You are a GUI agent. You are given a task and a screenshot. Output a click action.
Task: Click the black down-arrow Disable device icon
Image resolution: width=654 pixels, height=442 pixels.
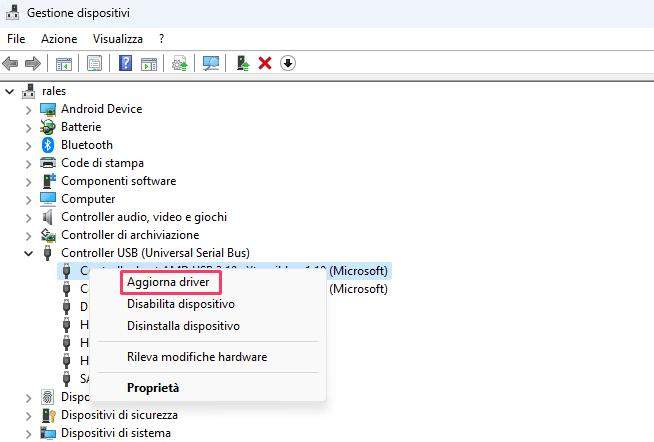coord(288,63)
